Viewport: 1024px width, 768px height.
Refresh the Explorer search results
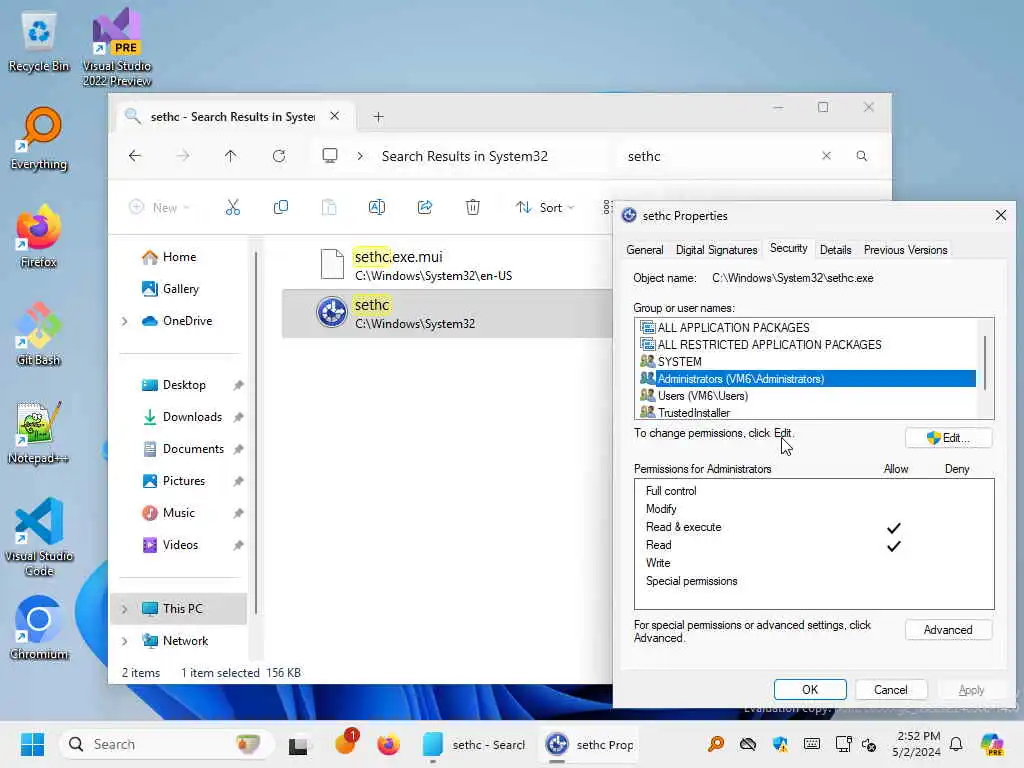tap(279, 156)
